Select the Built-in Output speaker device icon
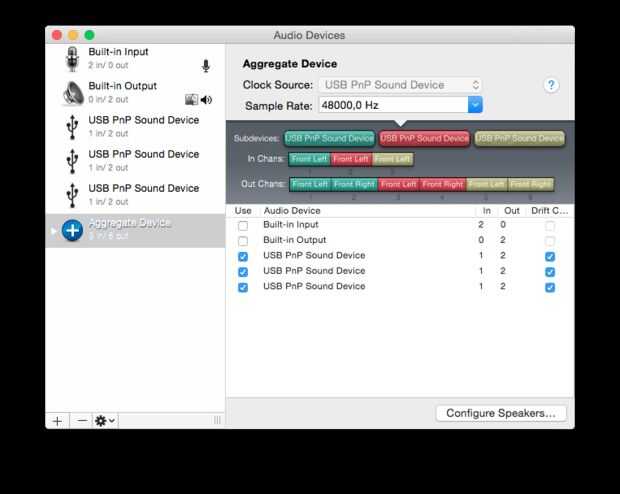 (x=73, y=93)
